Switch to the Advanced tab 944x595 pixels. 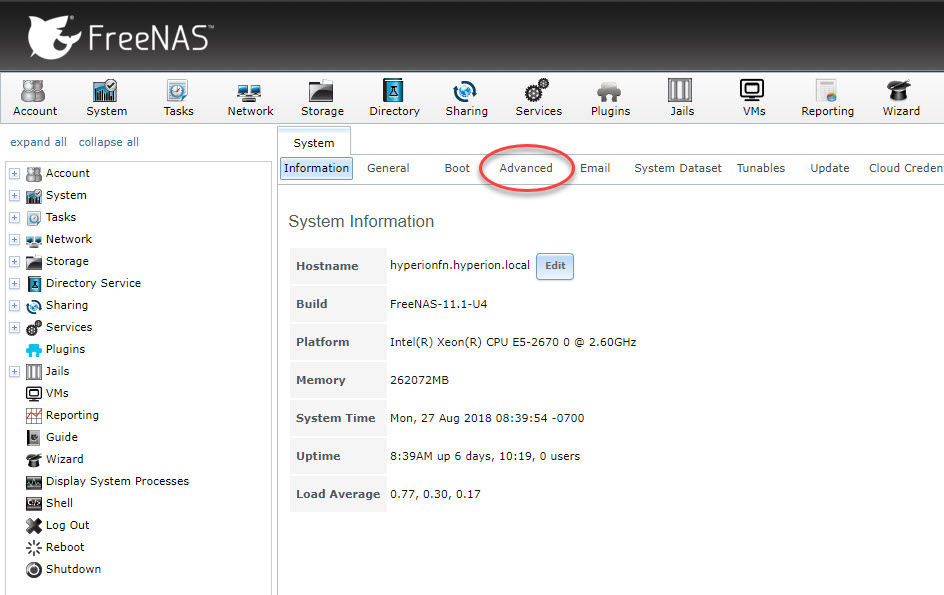pos(526,168)
